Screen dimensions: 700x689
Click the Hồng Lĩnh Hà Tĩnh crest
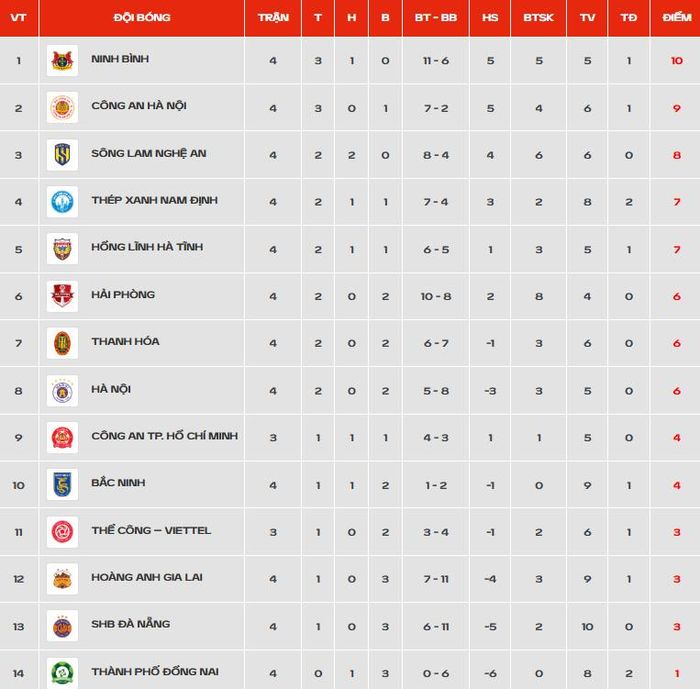(62, 249)
